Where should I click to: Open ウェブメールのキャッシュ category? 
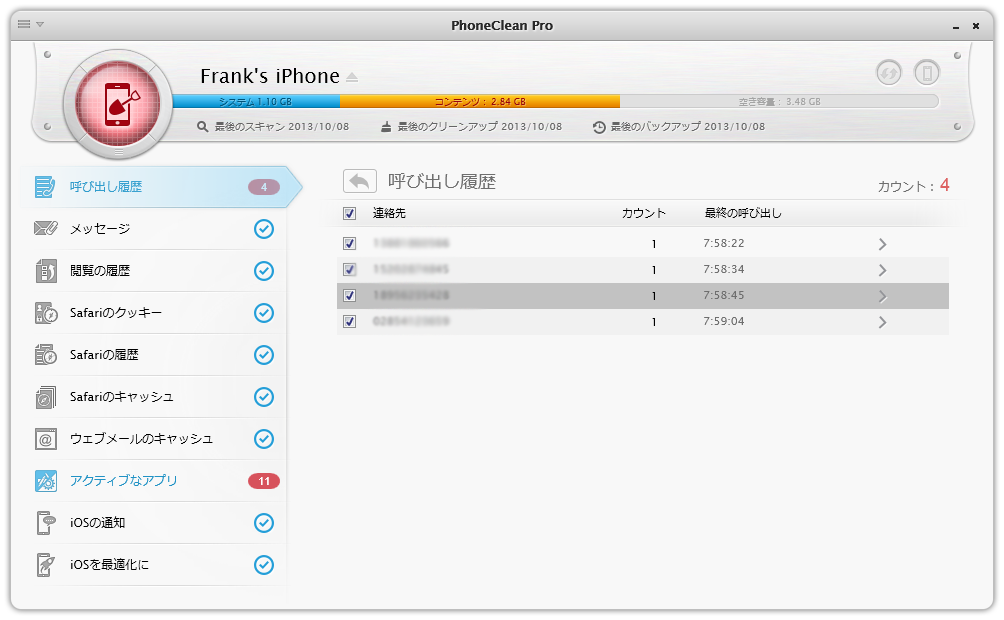point(154,439)
